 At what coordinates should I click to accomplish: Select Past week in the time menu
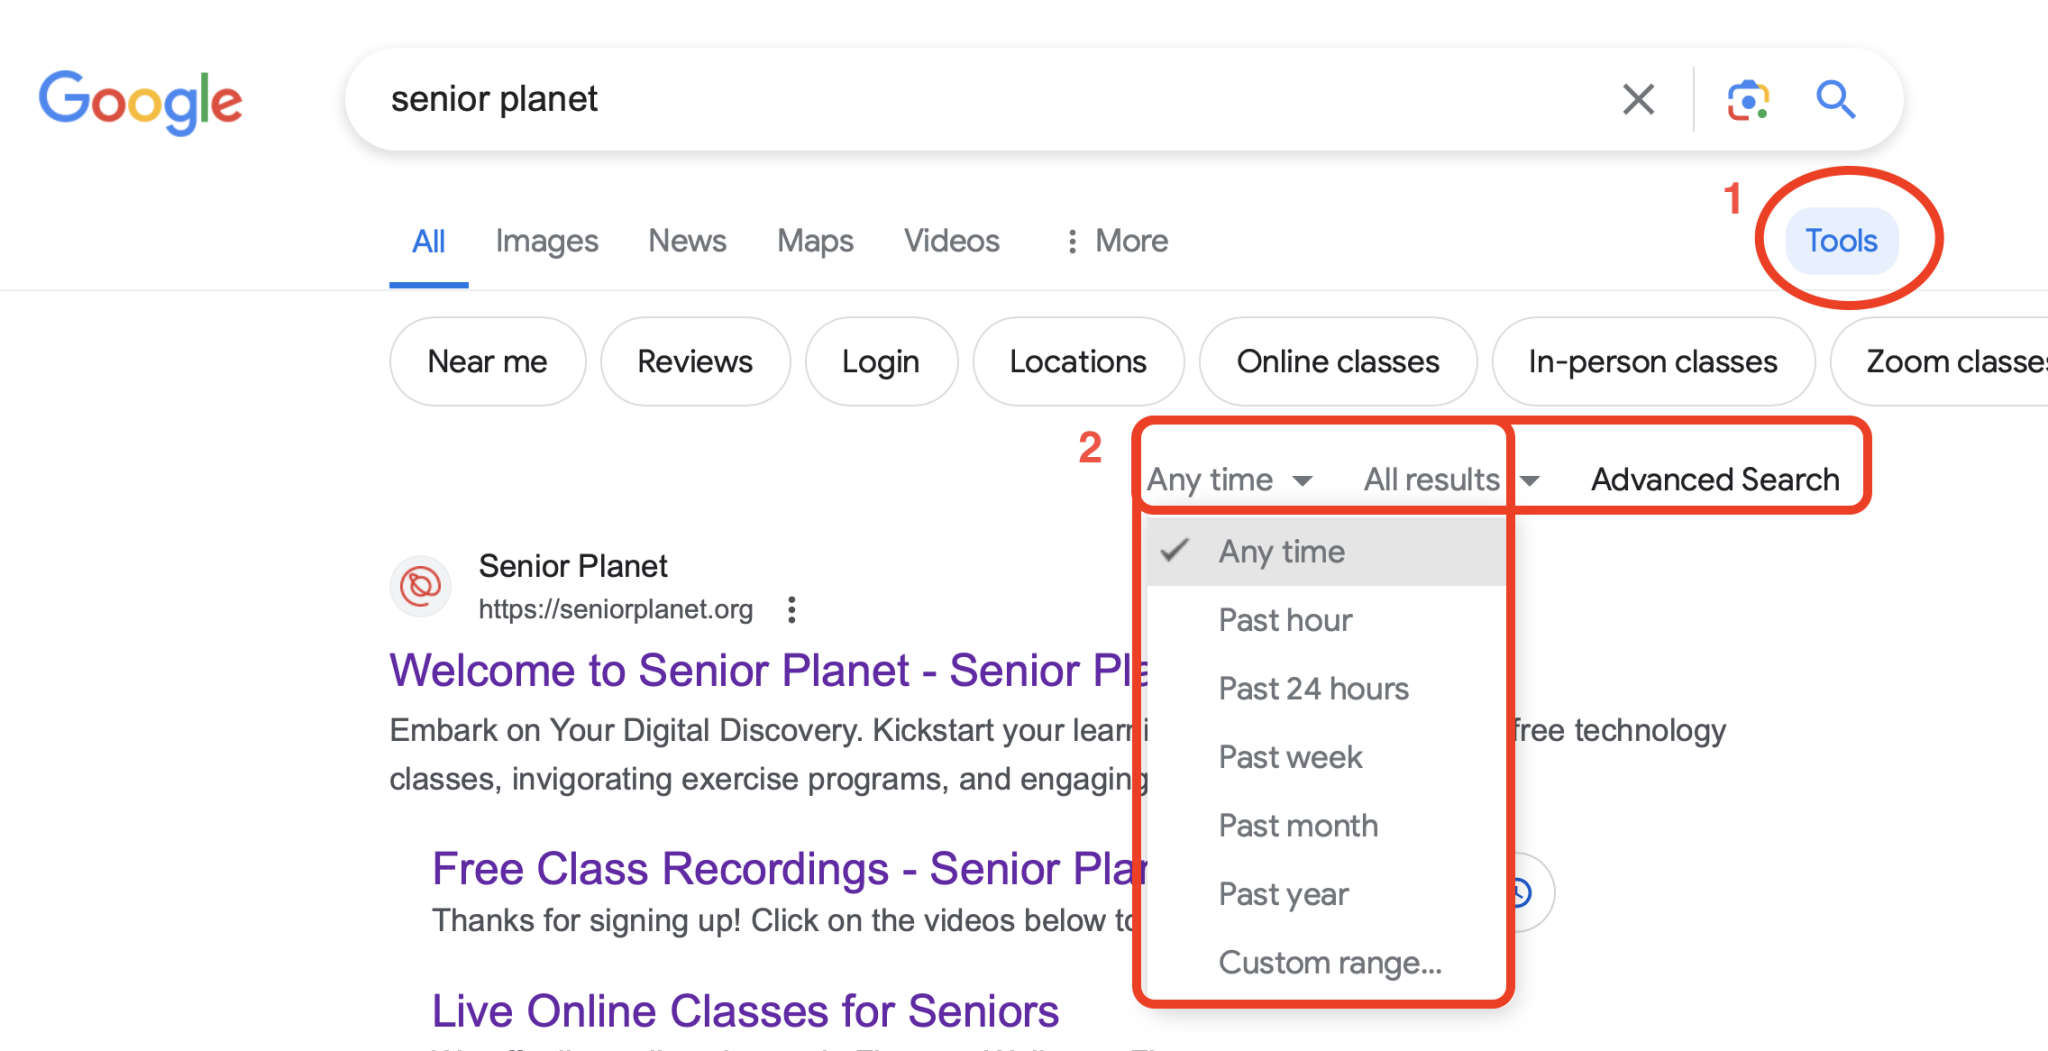click(x=1290, y=757)
